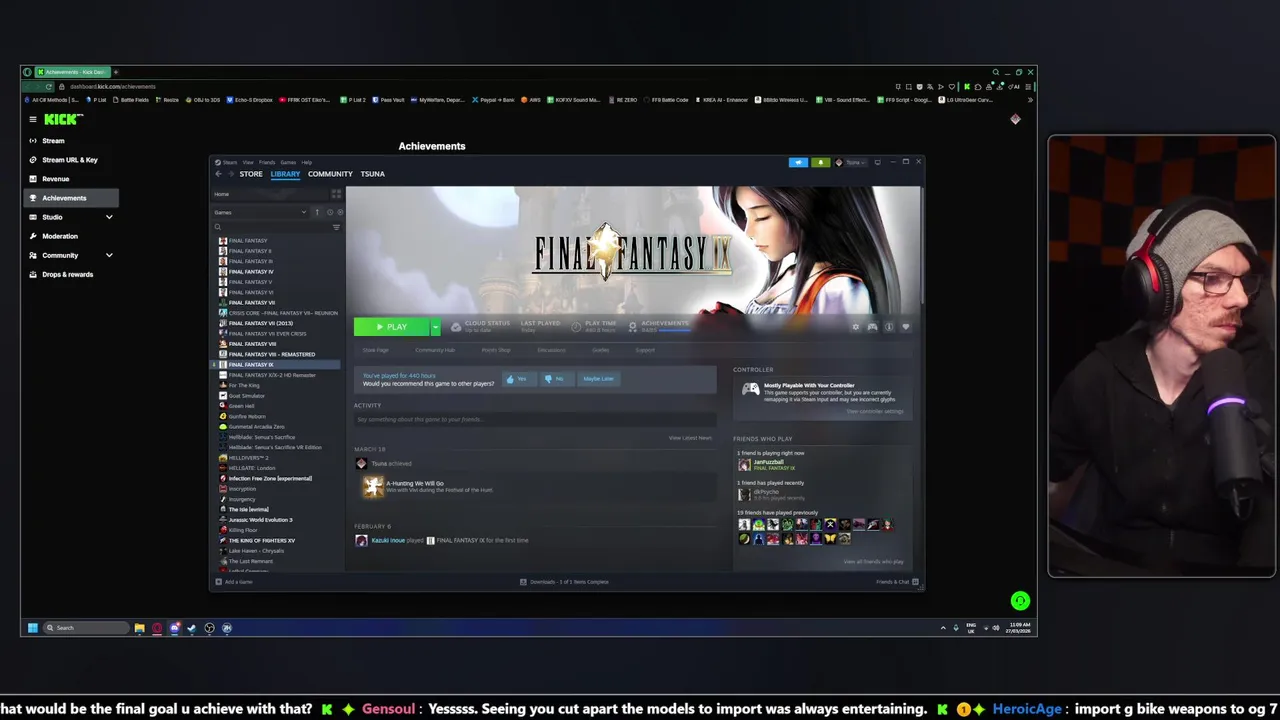Open the Help menu in Steam
This screenshot has height=720, width=1280.
307,162
